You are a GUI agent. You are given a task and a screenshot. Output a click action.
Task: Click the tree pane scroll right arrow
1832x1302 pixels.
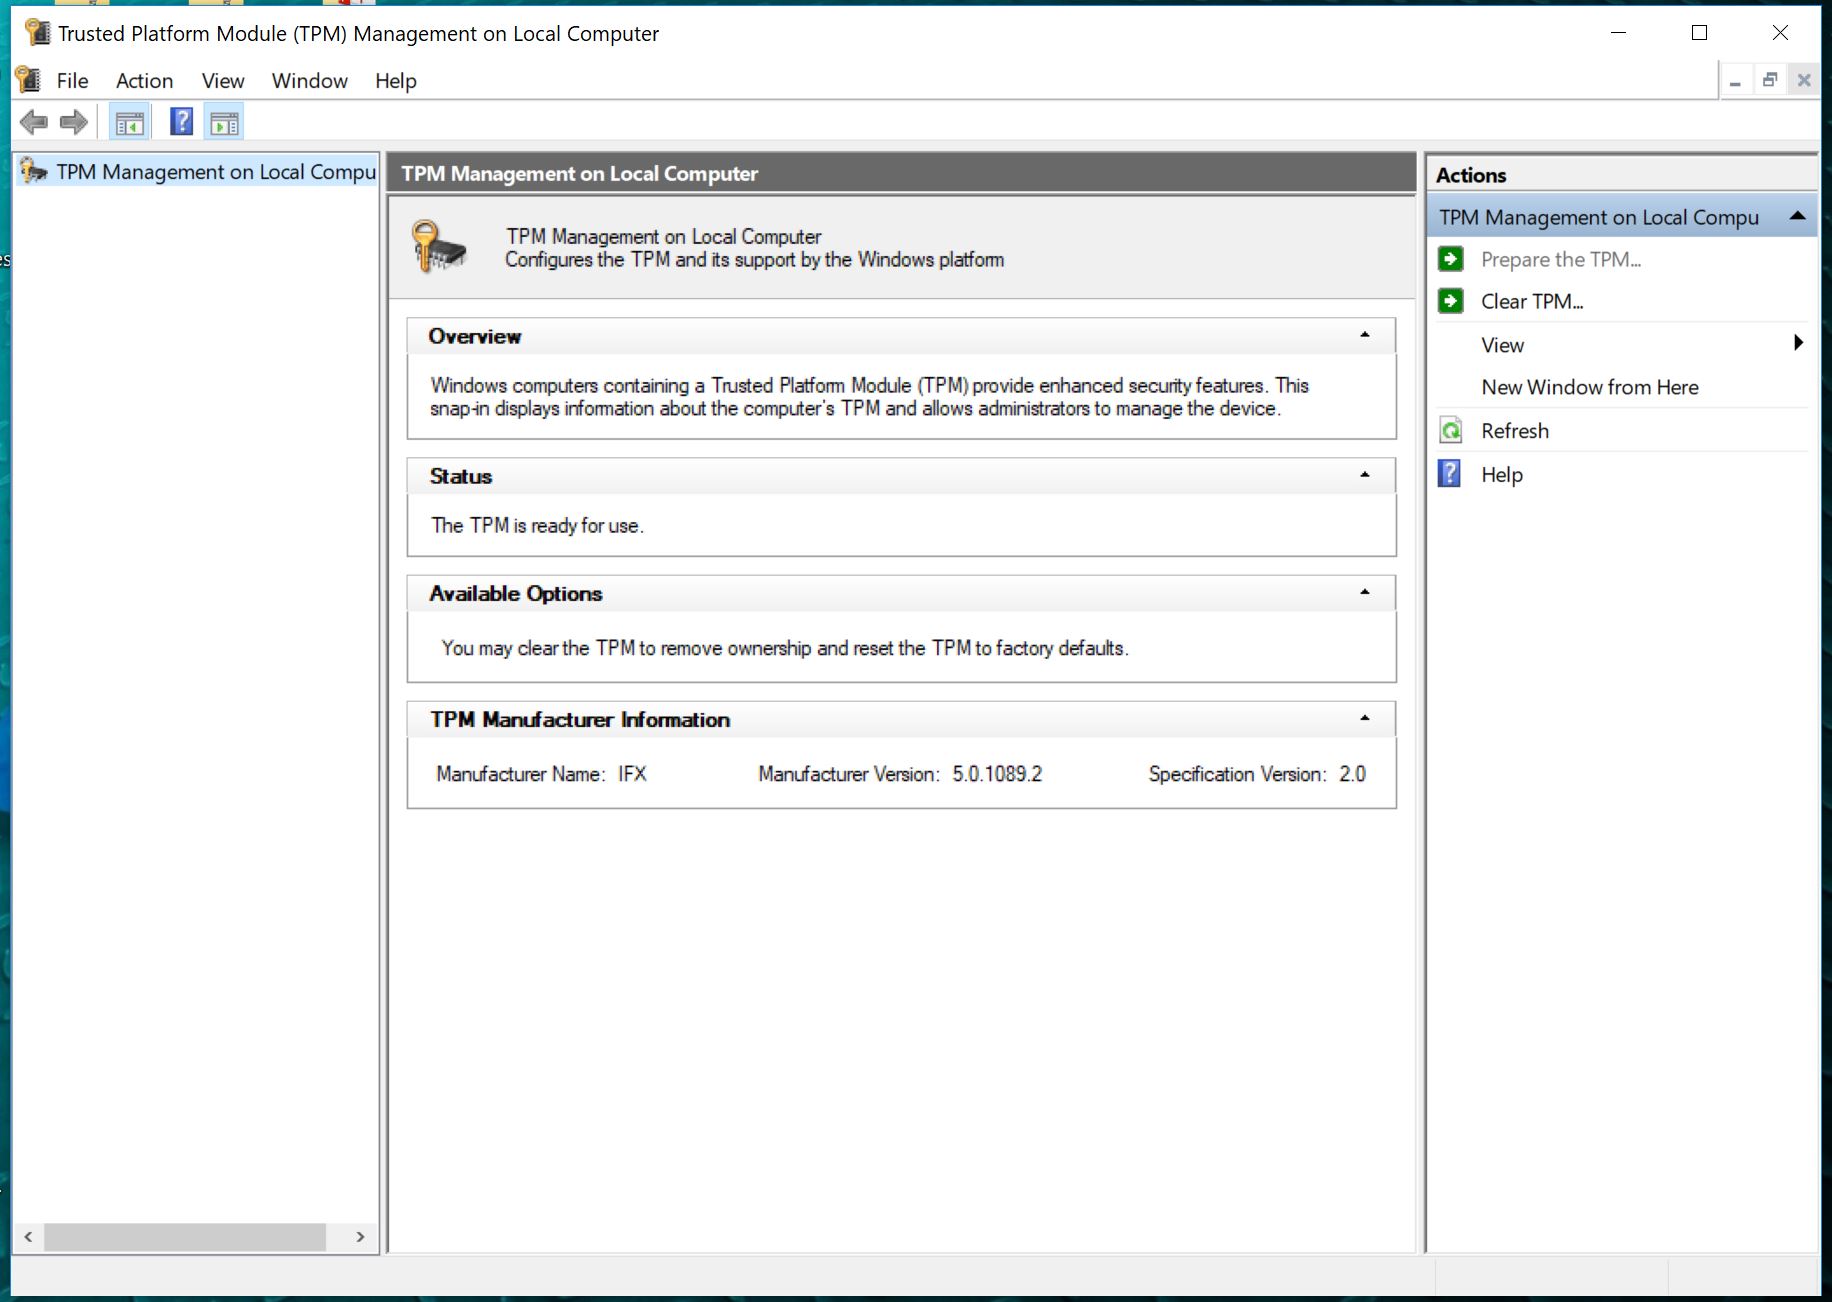(x=360, y=1237)
